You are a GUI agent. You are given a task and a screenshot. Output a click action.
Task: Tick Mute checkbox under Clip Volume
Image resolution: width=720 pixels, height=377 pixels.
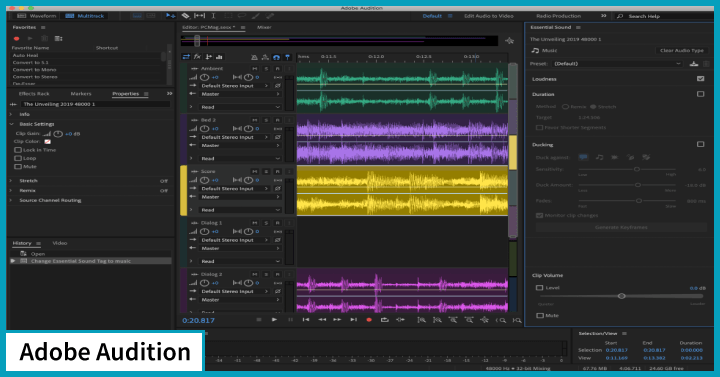pos(540,315)
